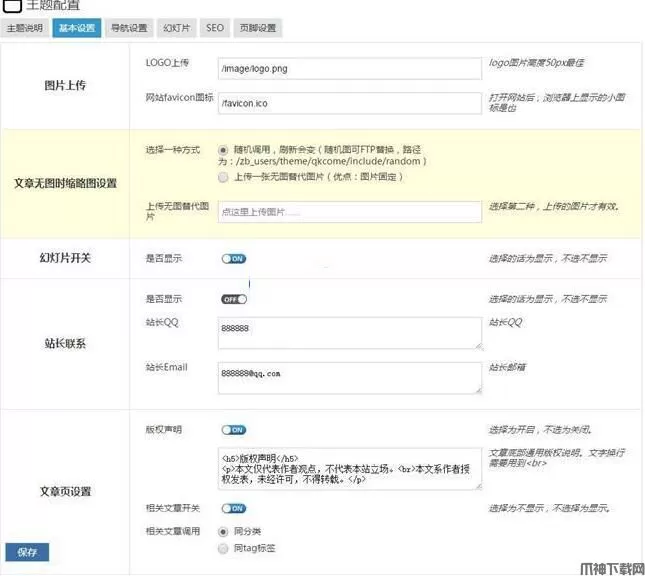
Task: Go to the 幻灯片 tab
Action: (x=177, y=28)
